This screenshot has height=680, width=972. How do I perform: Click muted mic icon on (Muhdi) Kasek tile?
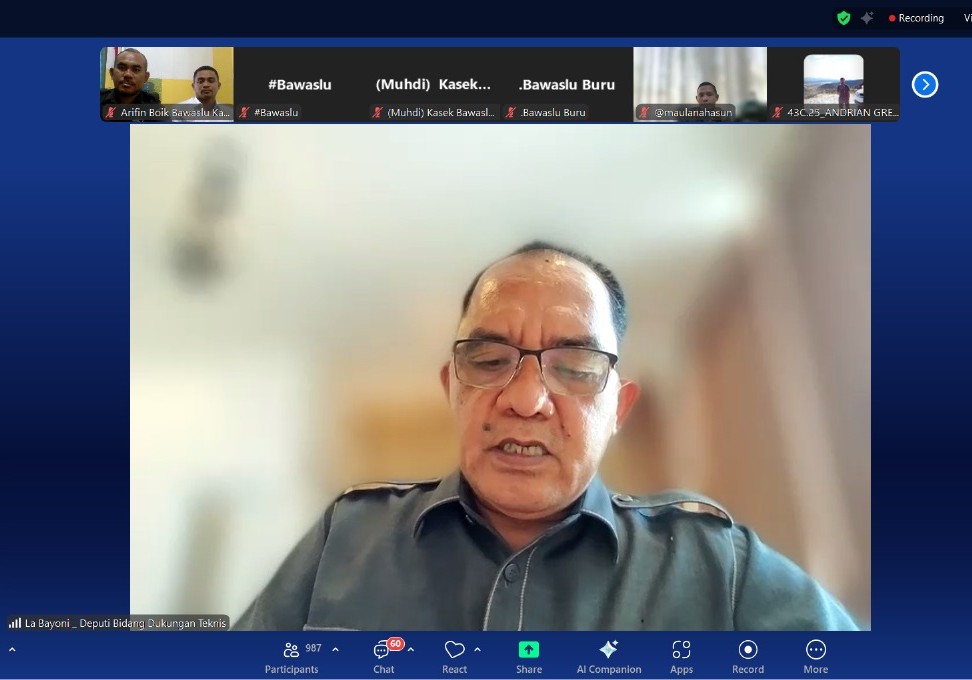[378, 112]
